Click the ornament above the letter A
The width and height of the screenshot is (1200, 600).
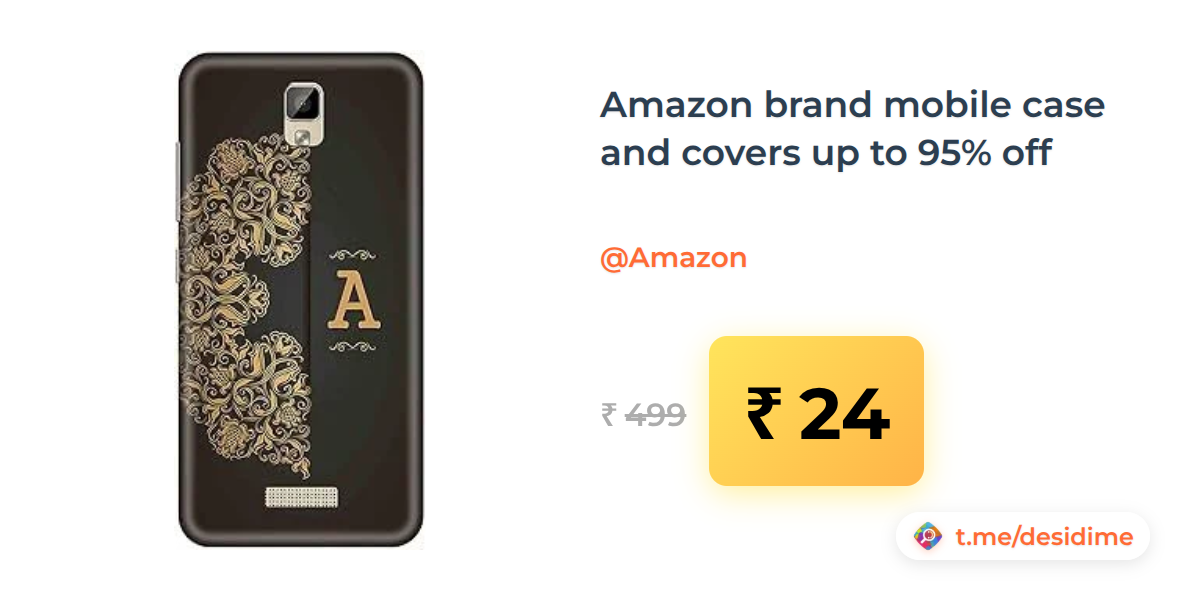(x=355, y=254)
